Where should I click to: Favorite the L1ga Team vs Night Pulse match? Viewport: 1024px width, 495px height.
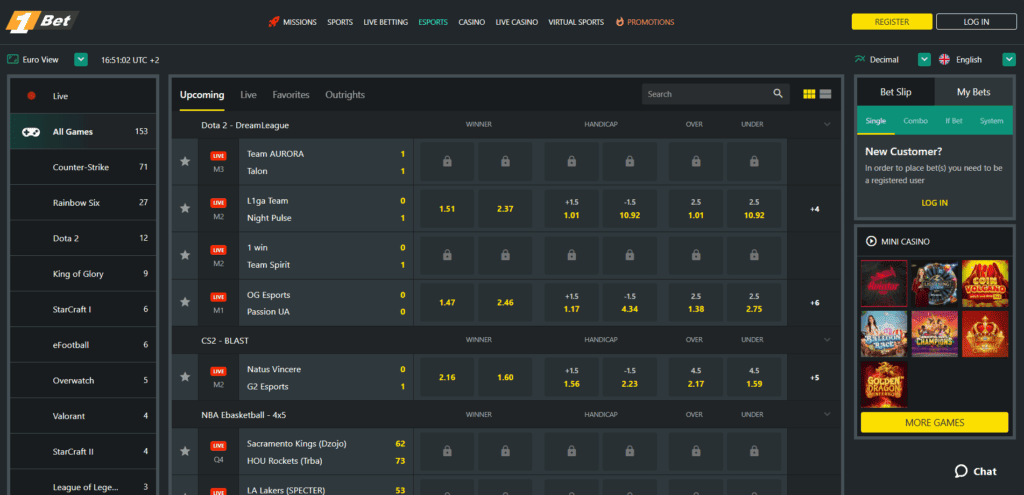[x=185, y=208]
